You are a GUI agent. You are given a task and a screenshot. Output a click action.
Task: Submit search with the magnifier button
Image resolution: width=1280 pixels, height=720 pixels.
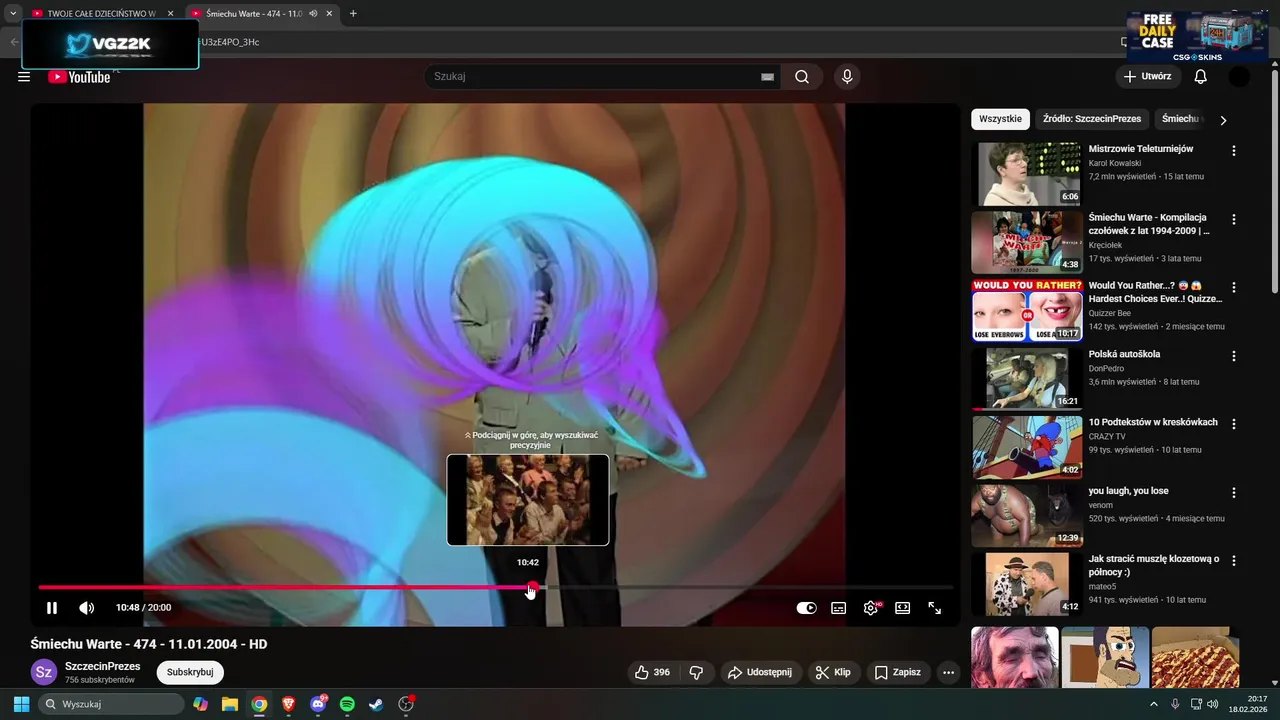click(802, 77)
